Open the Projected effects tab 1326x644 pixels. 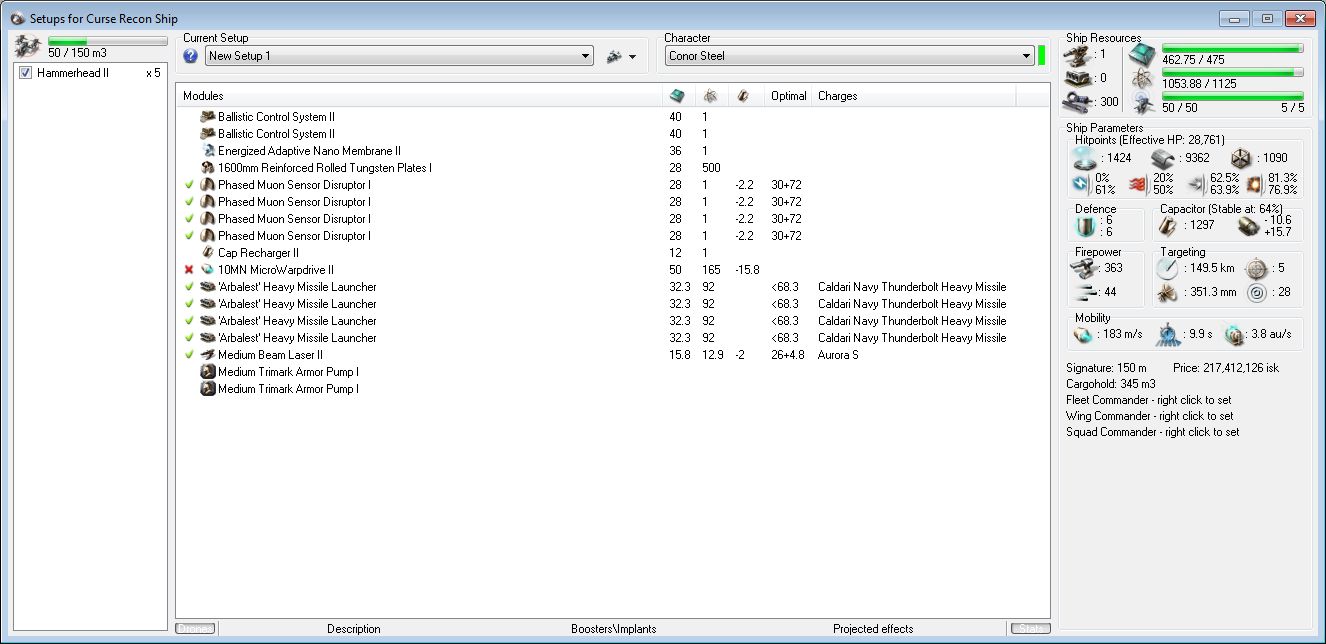coord(873,629)
